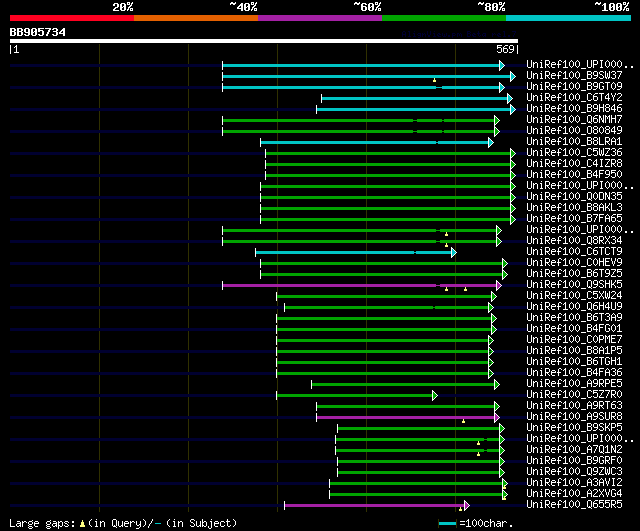
Task: Click the arrowhead ending the C6TCT9 alignment
Action: pyautogui.click(x=454, y=253)
